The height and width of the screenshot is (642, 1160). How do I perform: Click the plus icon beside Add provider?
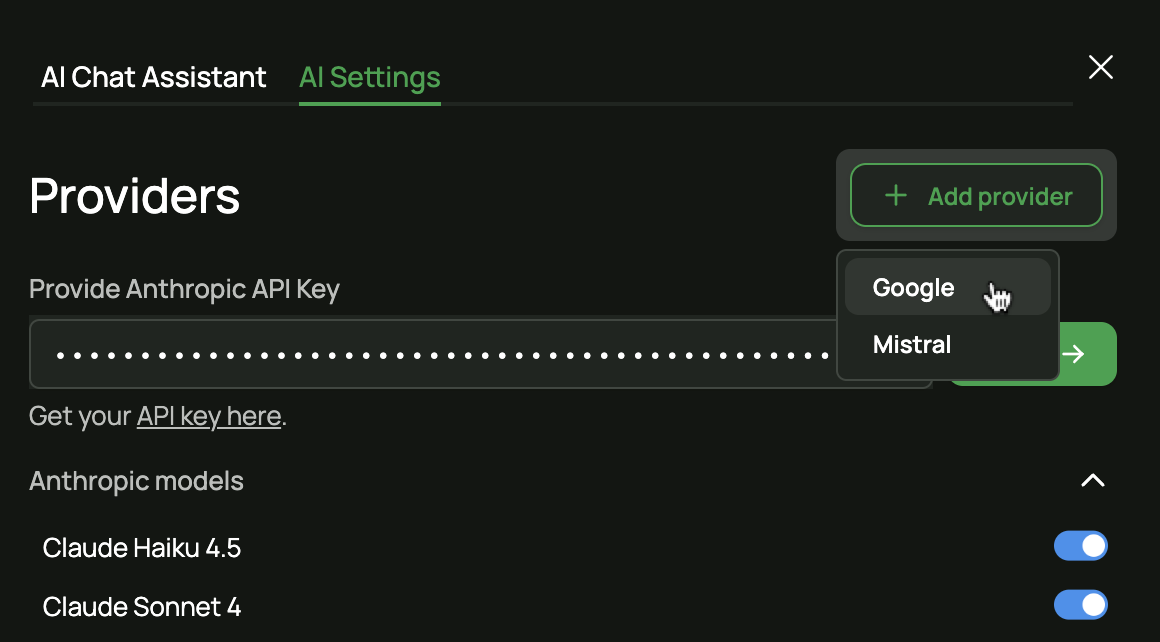896,196
